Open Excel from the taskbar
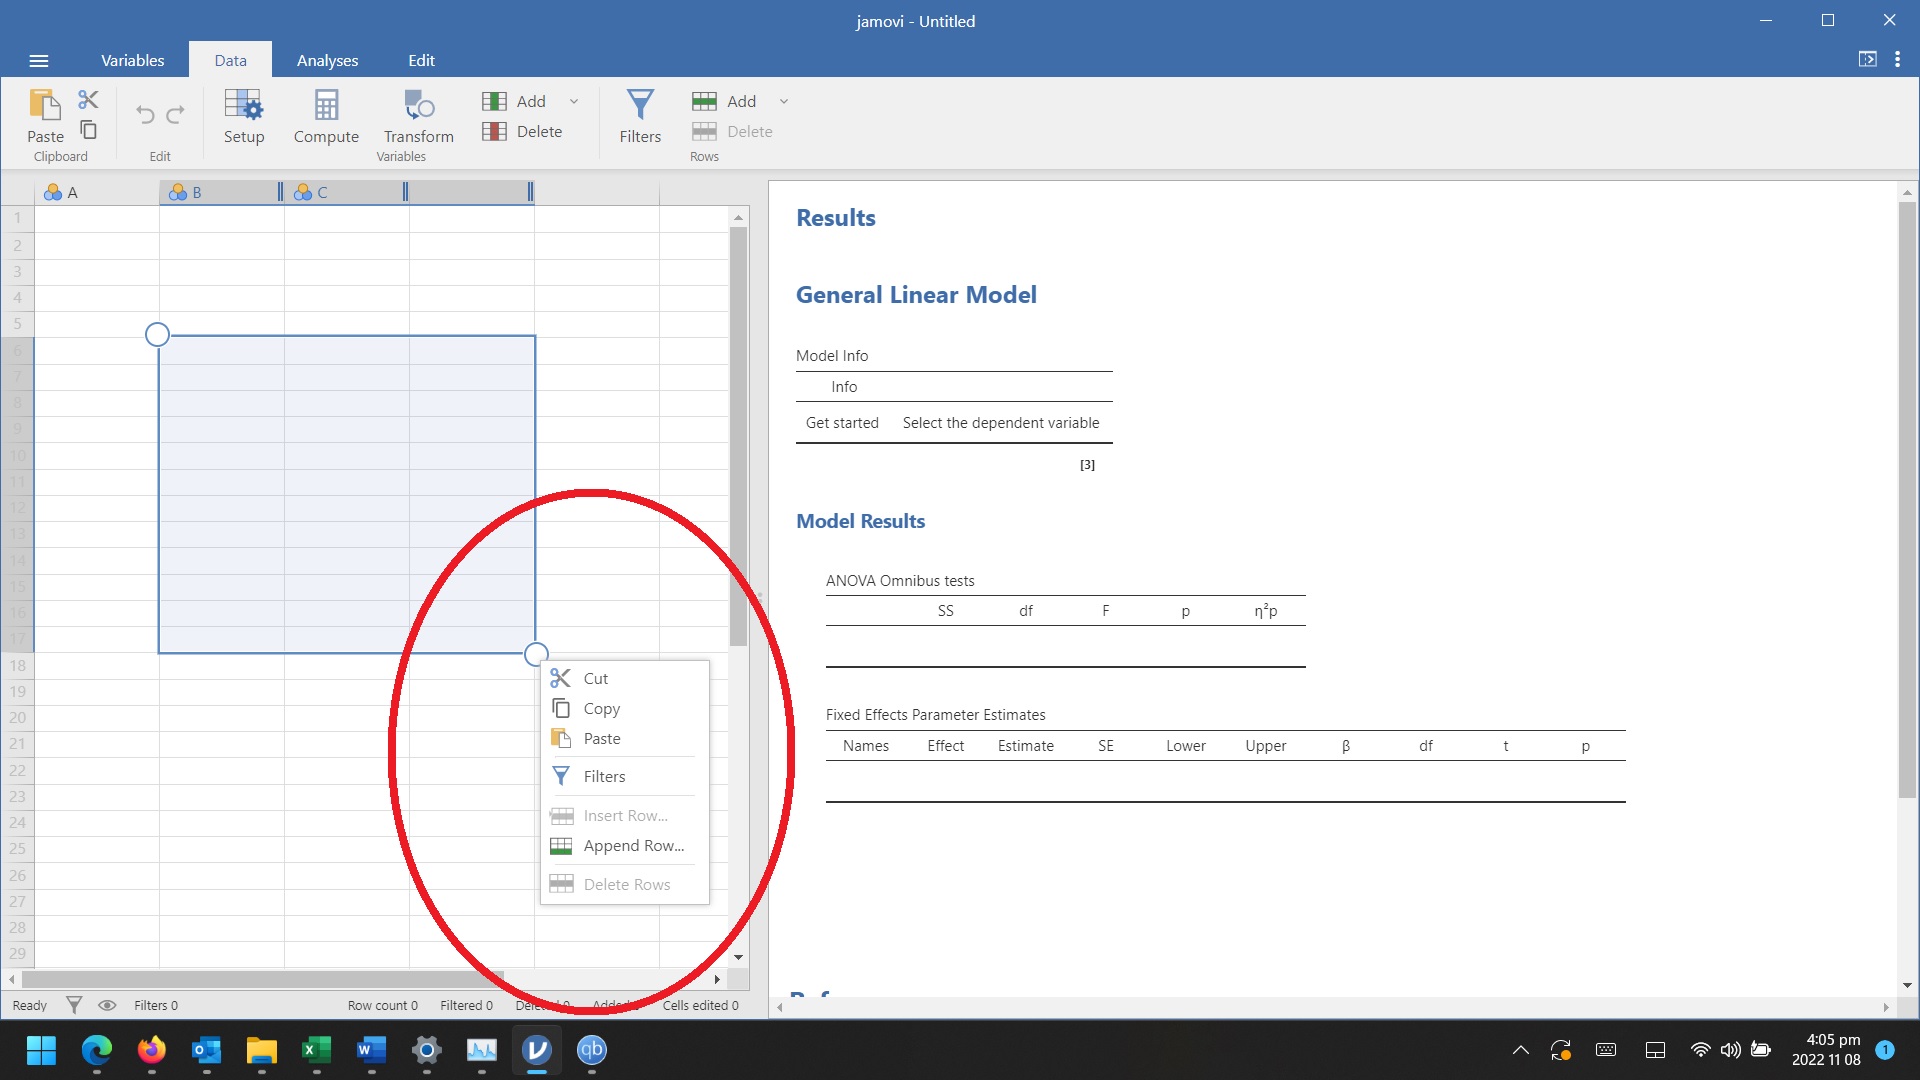 (316, 1050)
